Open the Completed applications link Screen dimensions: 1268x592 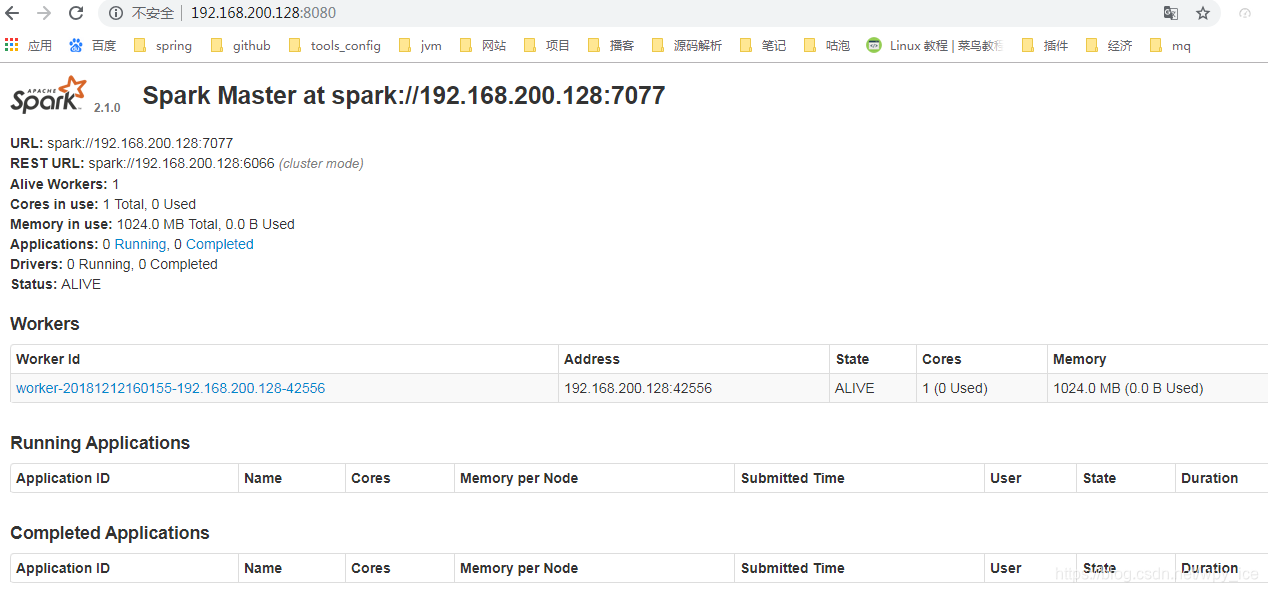pyautogui.click(x=220, y=244)
